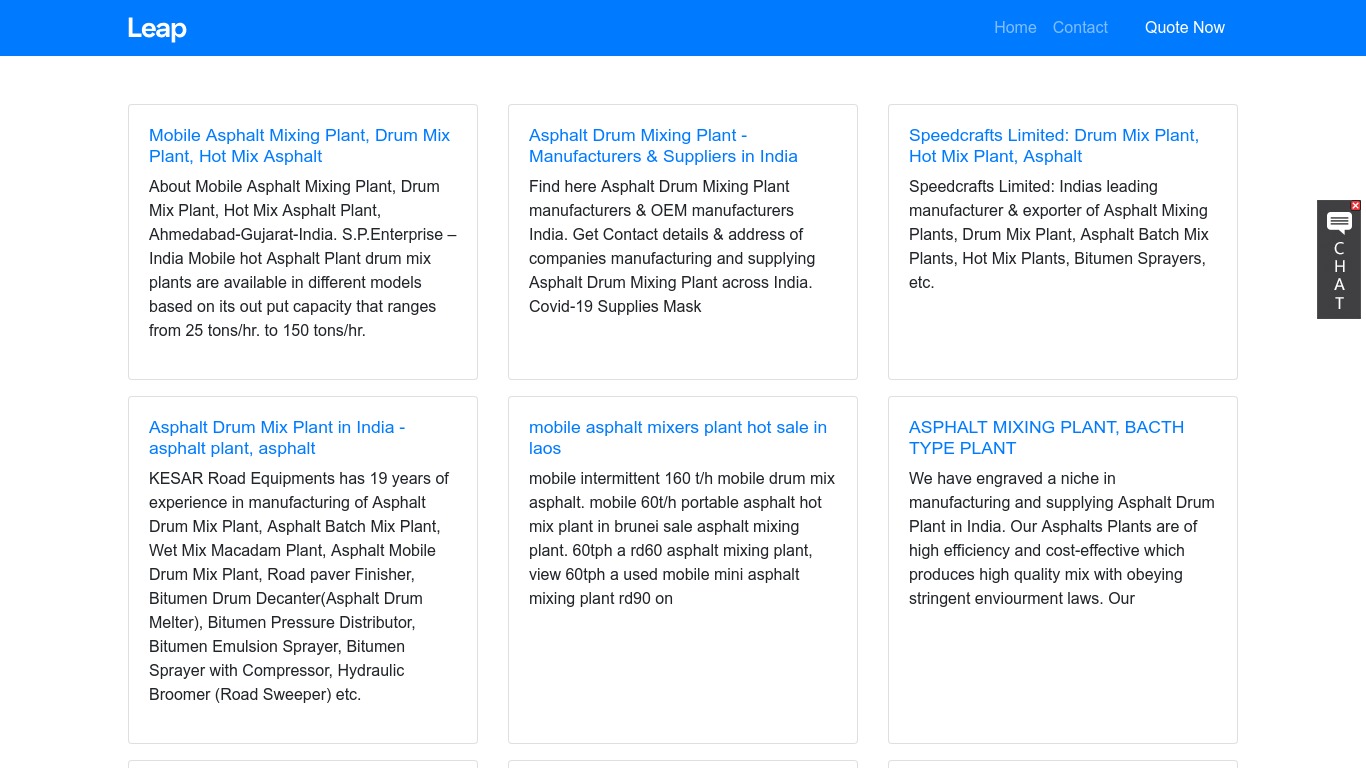The width and height of the screenshot is (1366, 768).
Task: Click the mobile intermittent 160 t/h description
Action: click(x=682, y=538)
